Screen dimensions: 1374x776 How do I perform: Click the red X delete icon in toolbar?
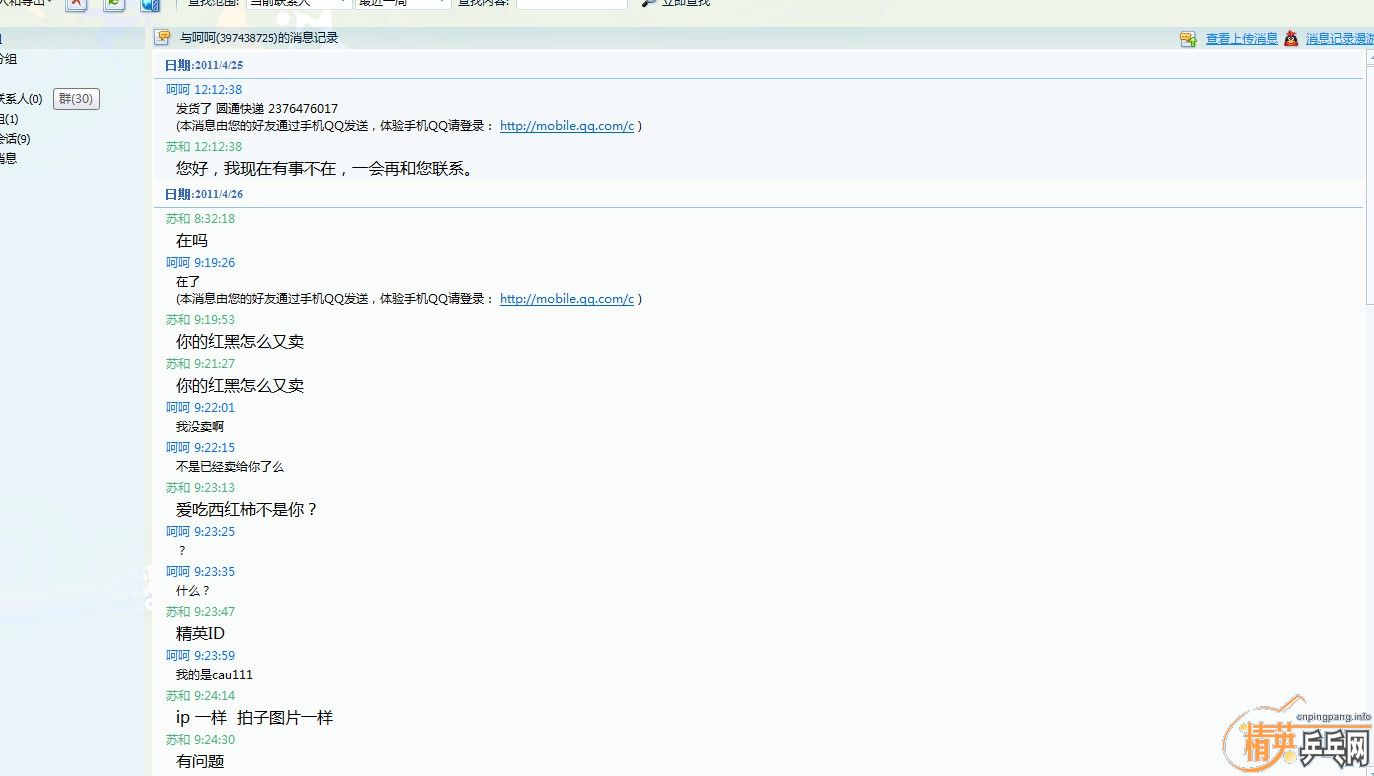point(77,4)
